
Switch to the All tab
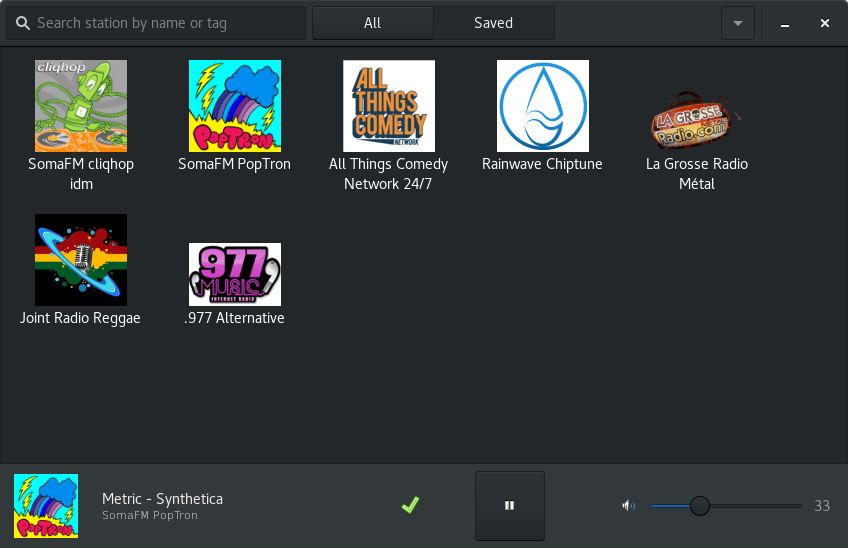(373, 23)
